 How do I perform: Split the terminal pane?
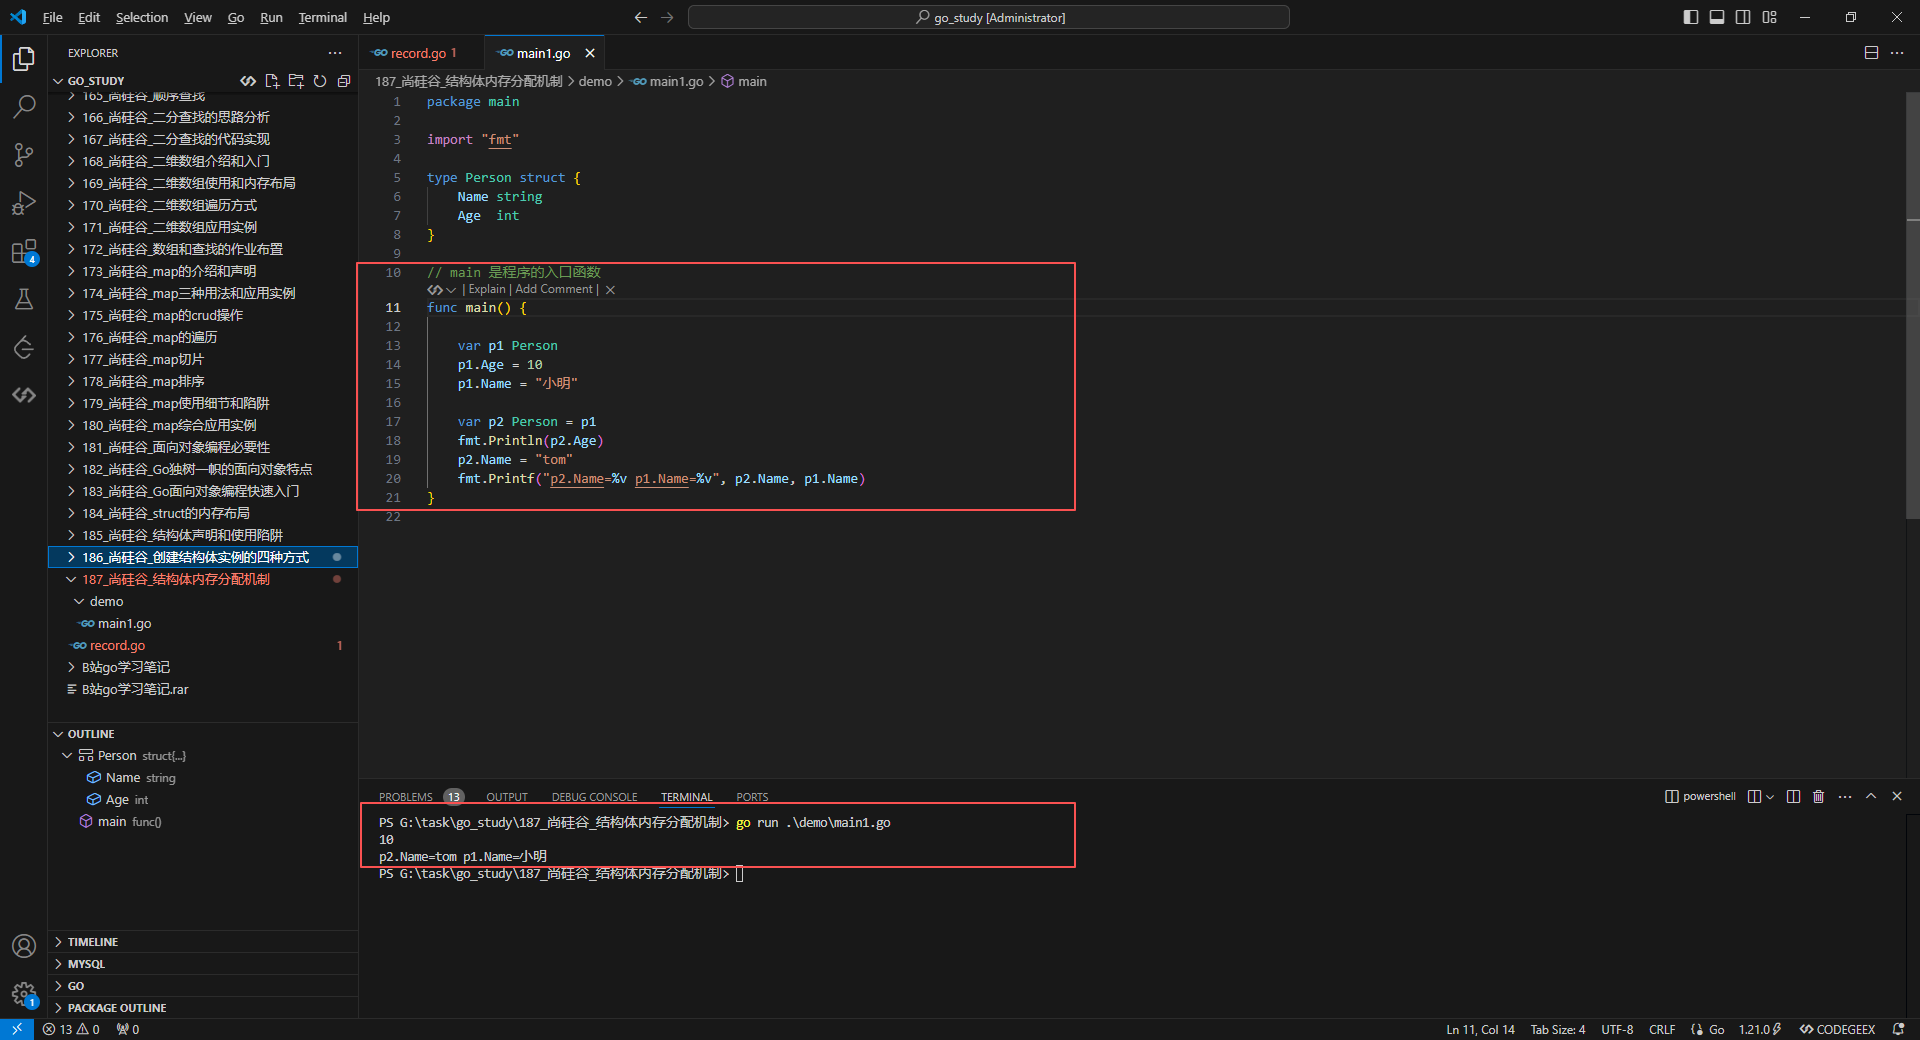[x=1793, y=797]
